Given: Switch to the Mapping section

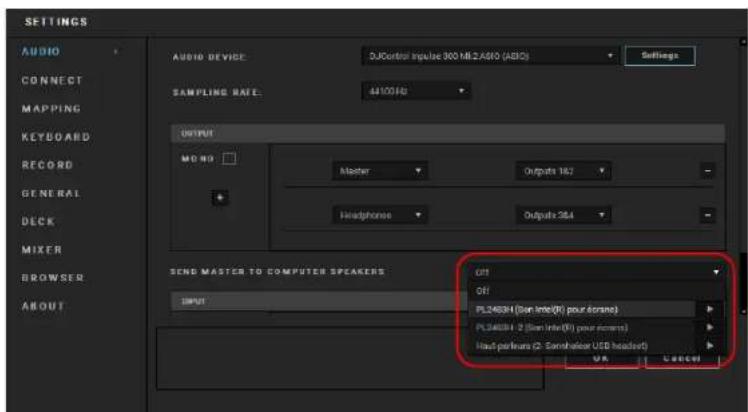Looking at the screenshot, I should point(51,109).
